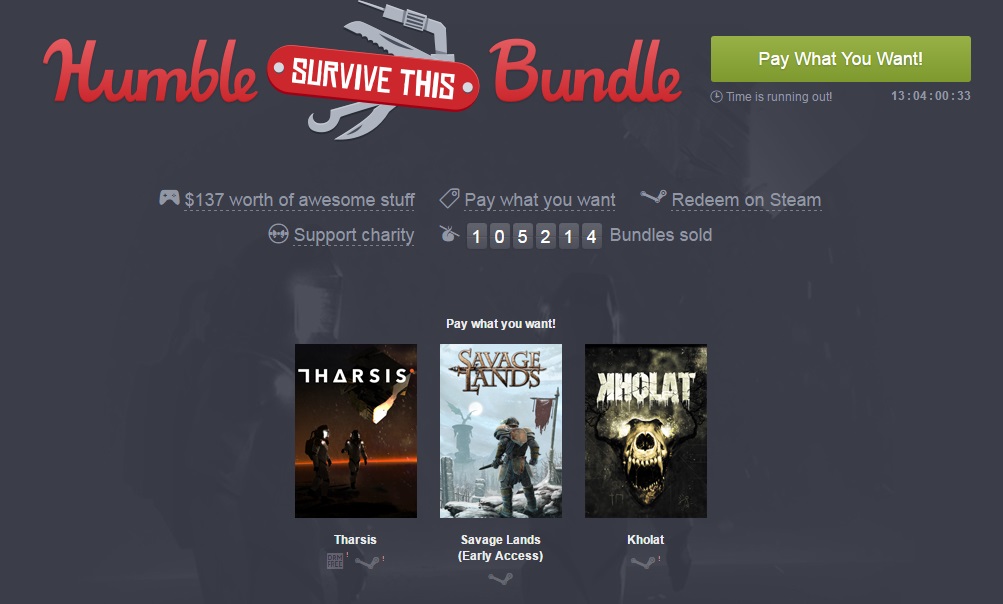This screenshot has height=604, width=1003.
Task: Click the Steam icon below Savage Lands
Action: (500, 578)
